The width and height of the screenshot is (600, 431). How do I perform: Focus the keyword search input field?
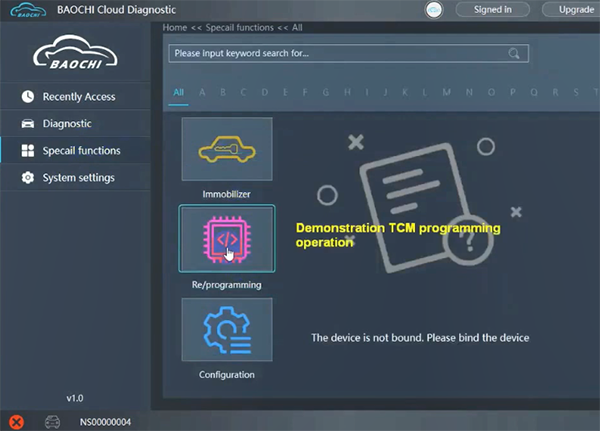click(349, 53)
